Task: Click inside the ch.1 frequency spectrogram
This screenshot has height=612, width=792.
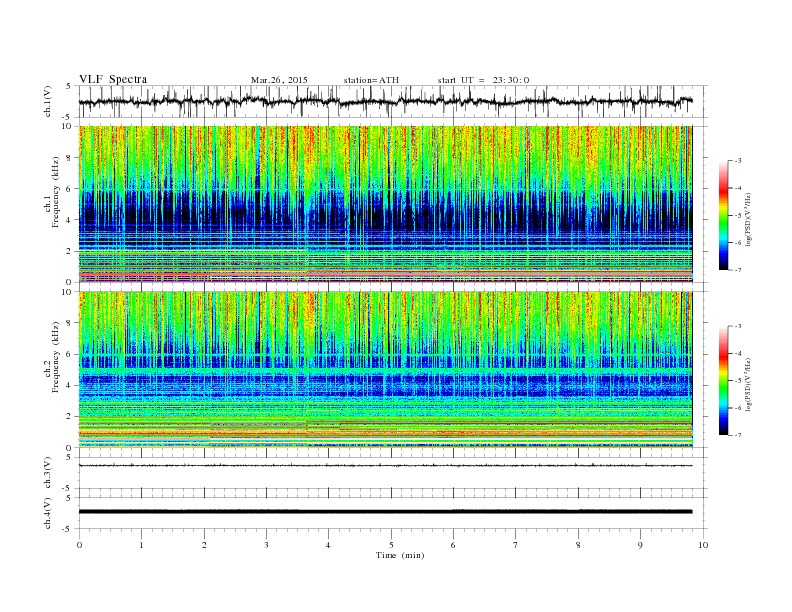Action: [x=385, y=204]
